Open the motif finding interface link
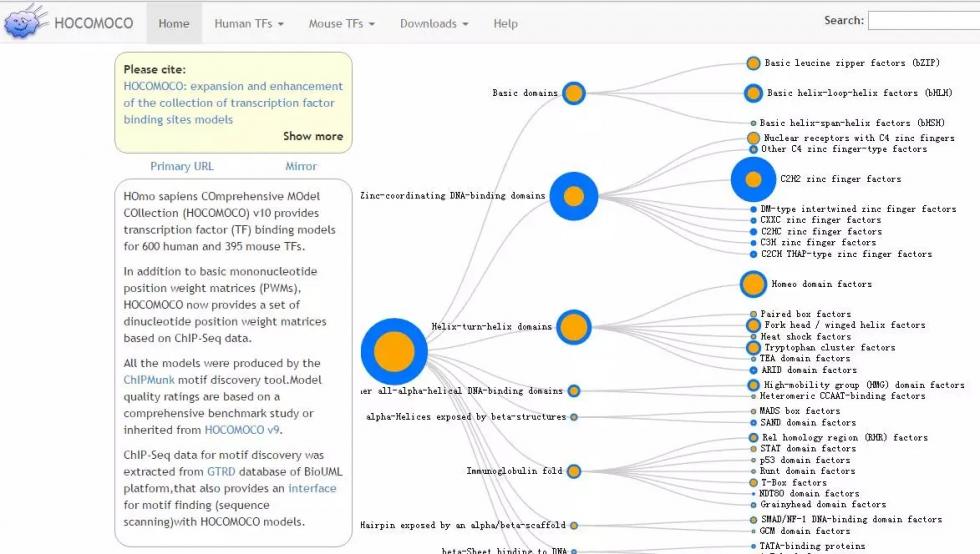The image size is (980, 554). coord(312,488)
